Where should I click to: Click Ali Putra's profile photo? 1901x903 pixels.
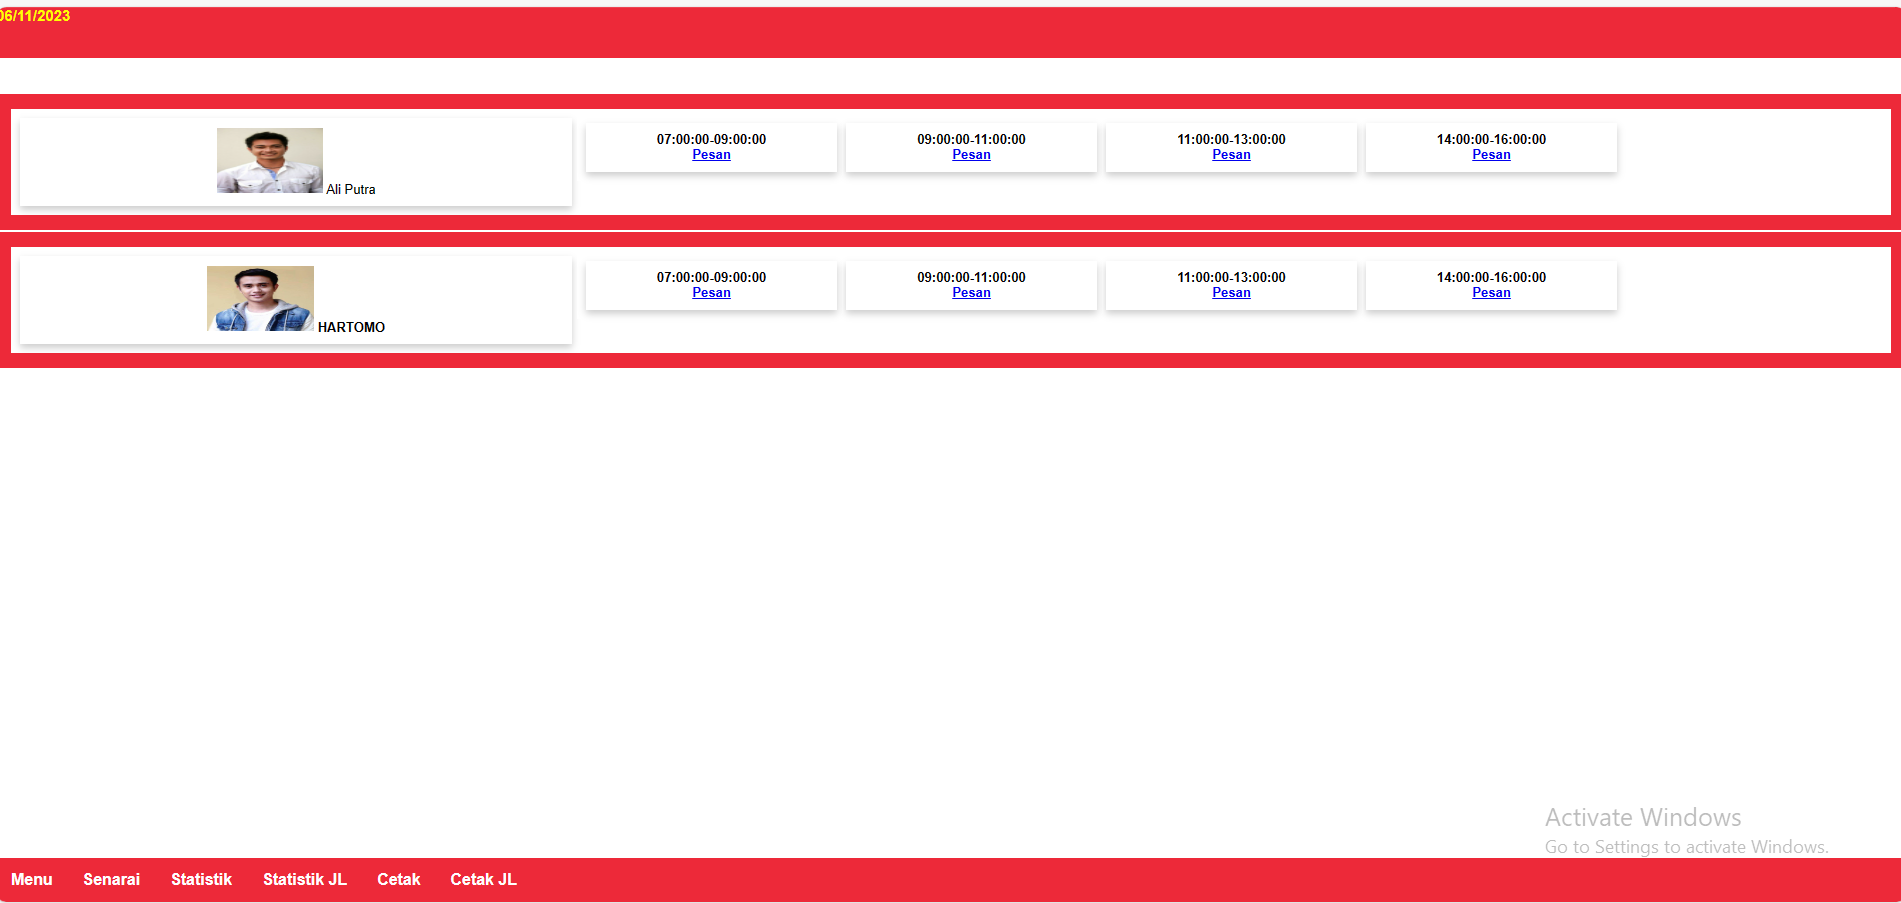(x=269, y=160)
